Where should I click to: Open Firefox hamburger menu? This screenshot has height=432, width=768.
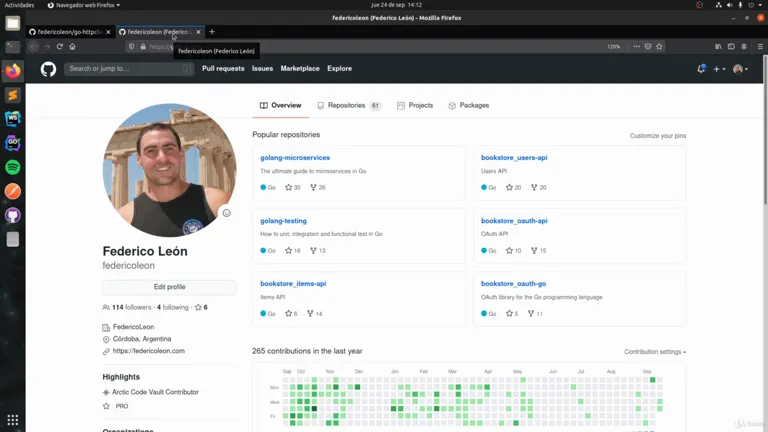pyautogui.click(x=760, y=47)
